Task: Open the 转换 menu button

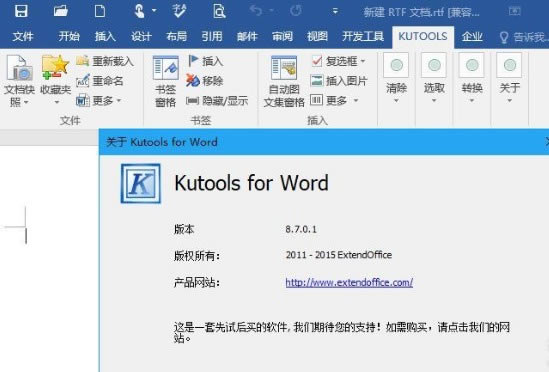Action: 472,78
